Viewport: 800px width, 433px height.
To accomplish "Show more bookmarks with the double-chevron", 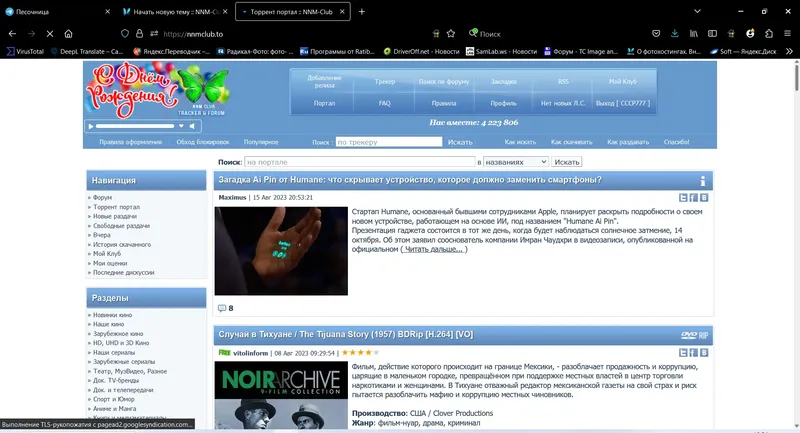I will coord(789,52).
